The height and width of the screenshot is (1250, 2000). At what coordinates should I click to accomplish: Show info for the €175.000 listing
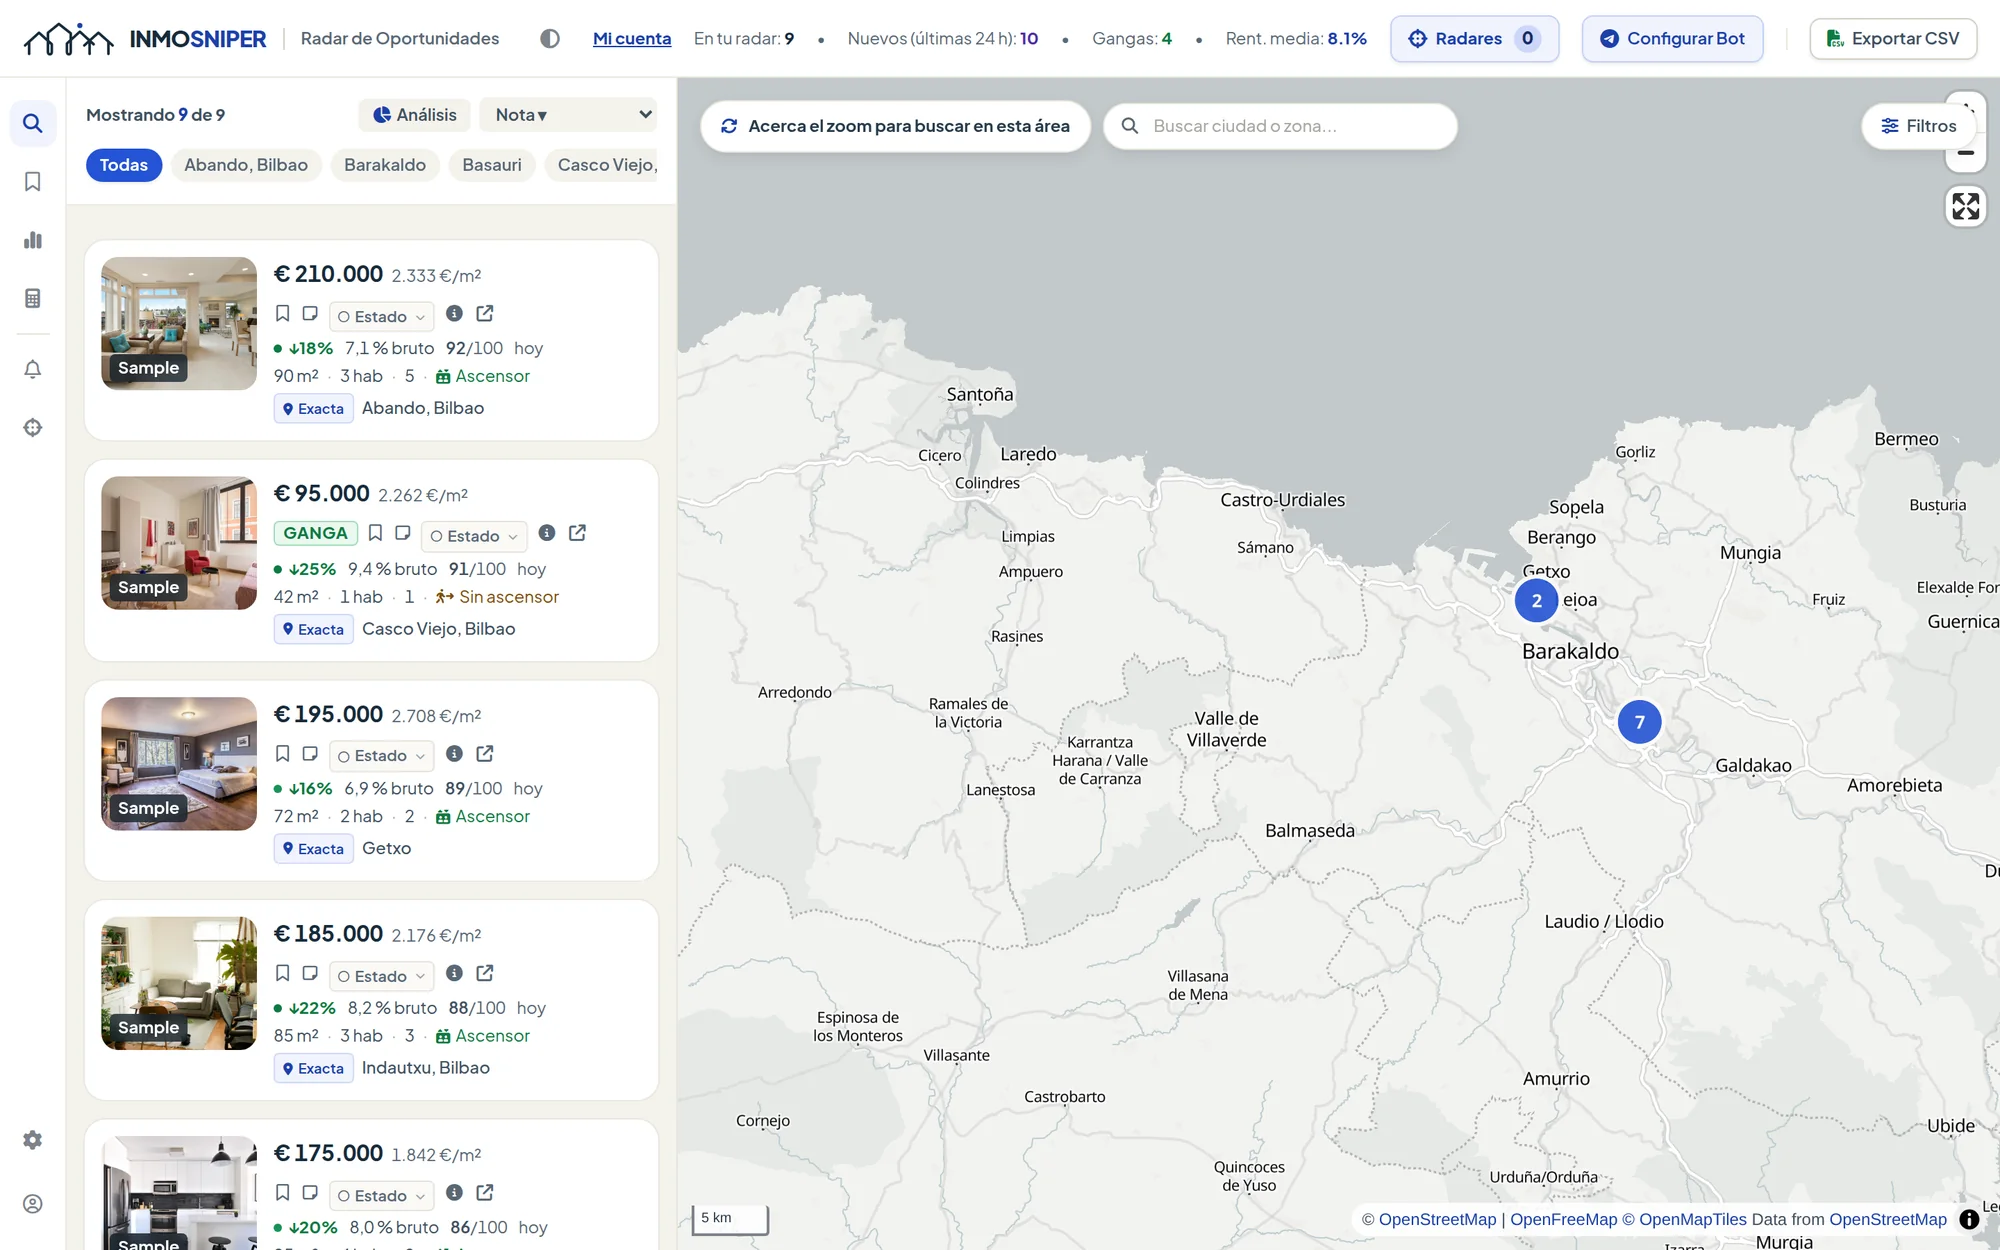click(454, 1193)
